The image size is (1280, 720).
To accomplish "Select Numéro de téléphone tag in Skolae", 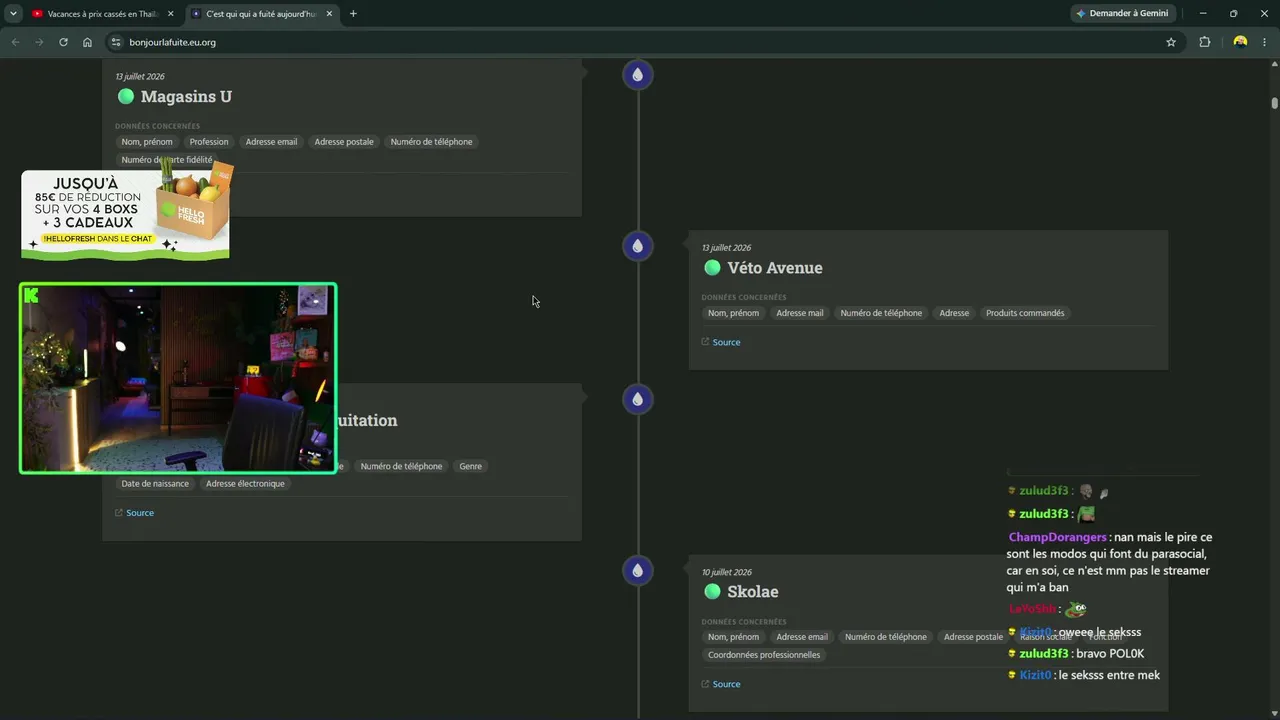I will (x=886, y=637).
